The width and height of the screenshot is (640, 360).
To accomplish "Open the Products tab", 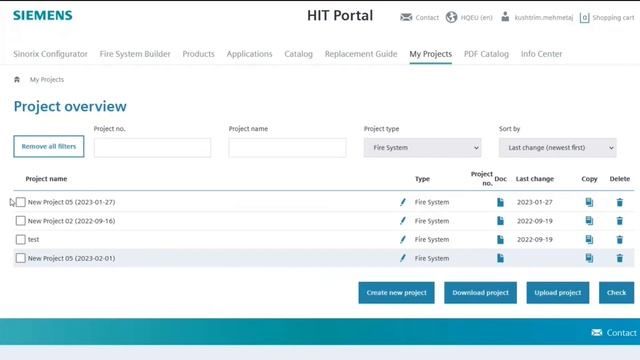I will click(x=198, y=54).
